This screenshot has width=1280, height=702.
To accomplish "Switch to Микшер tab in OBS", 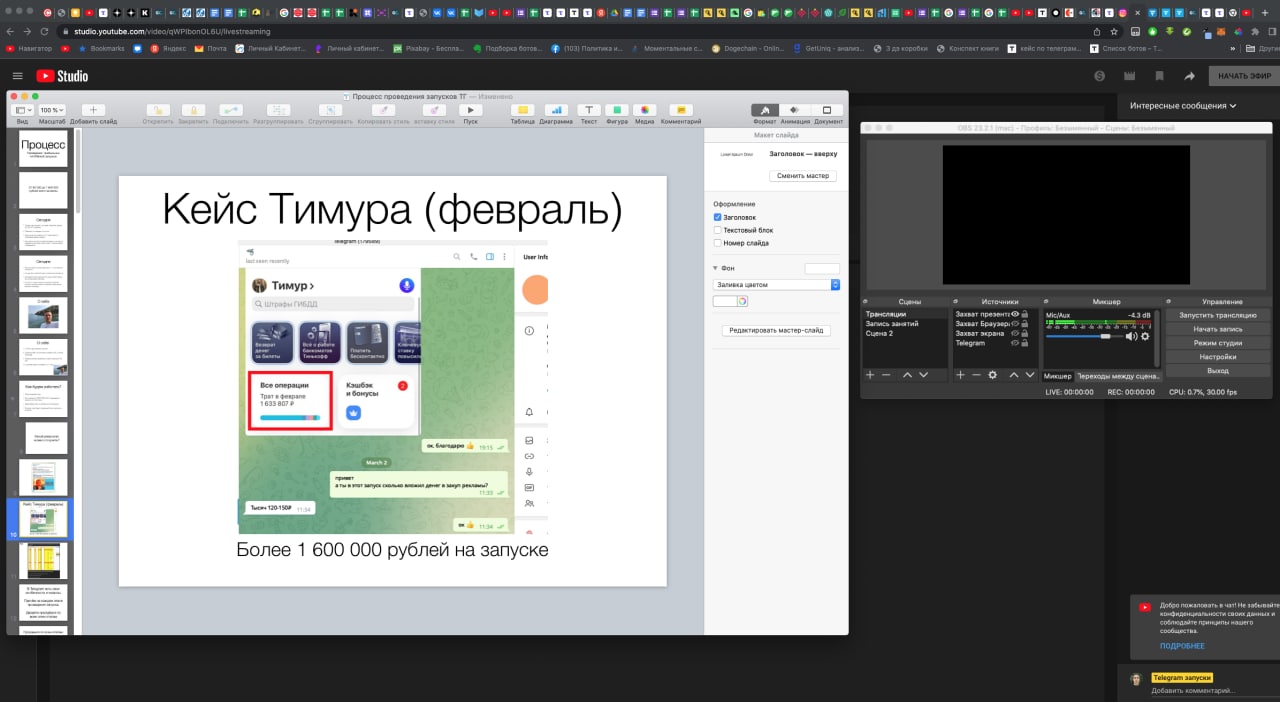I will 1057,376.
